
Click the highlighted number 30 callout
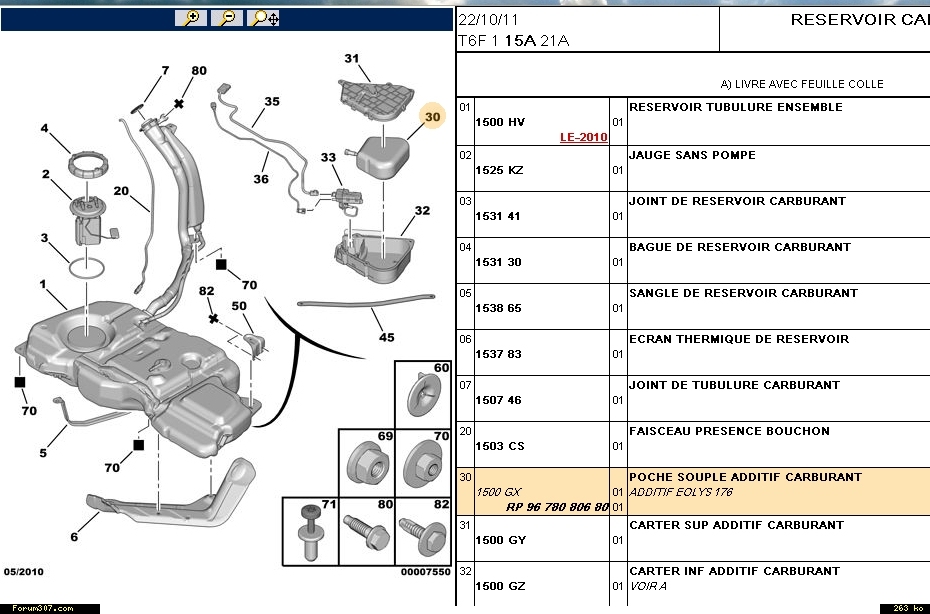tap(432, 118)
